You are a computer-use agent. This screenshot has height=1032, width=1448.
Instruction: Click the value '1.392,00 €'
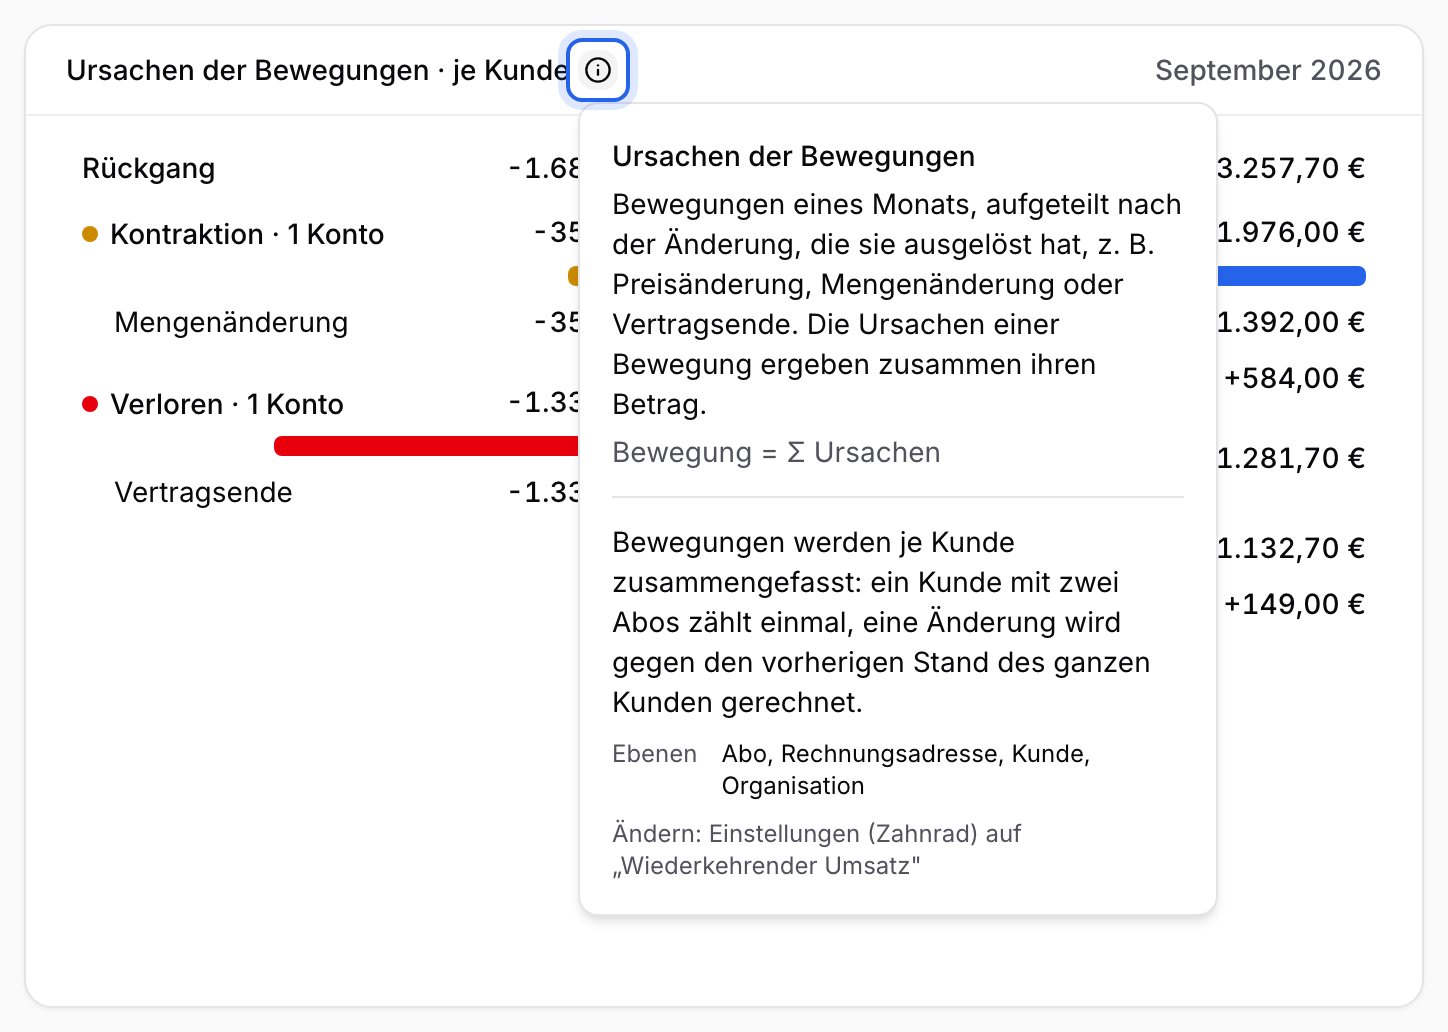1291,322
